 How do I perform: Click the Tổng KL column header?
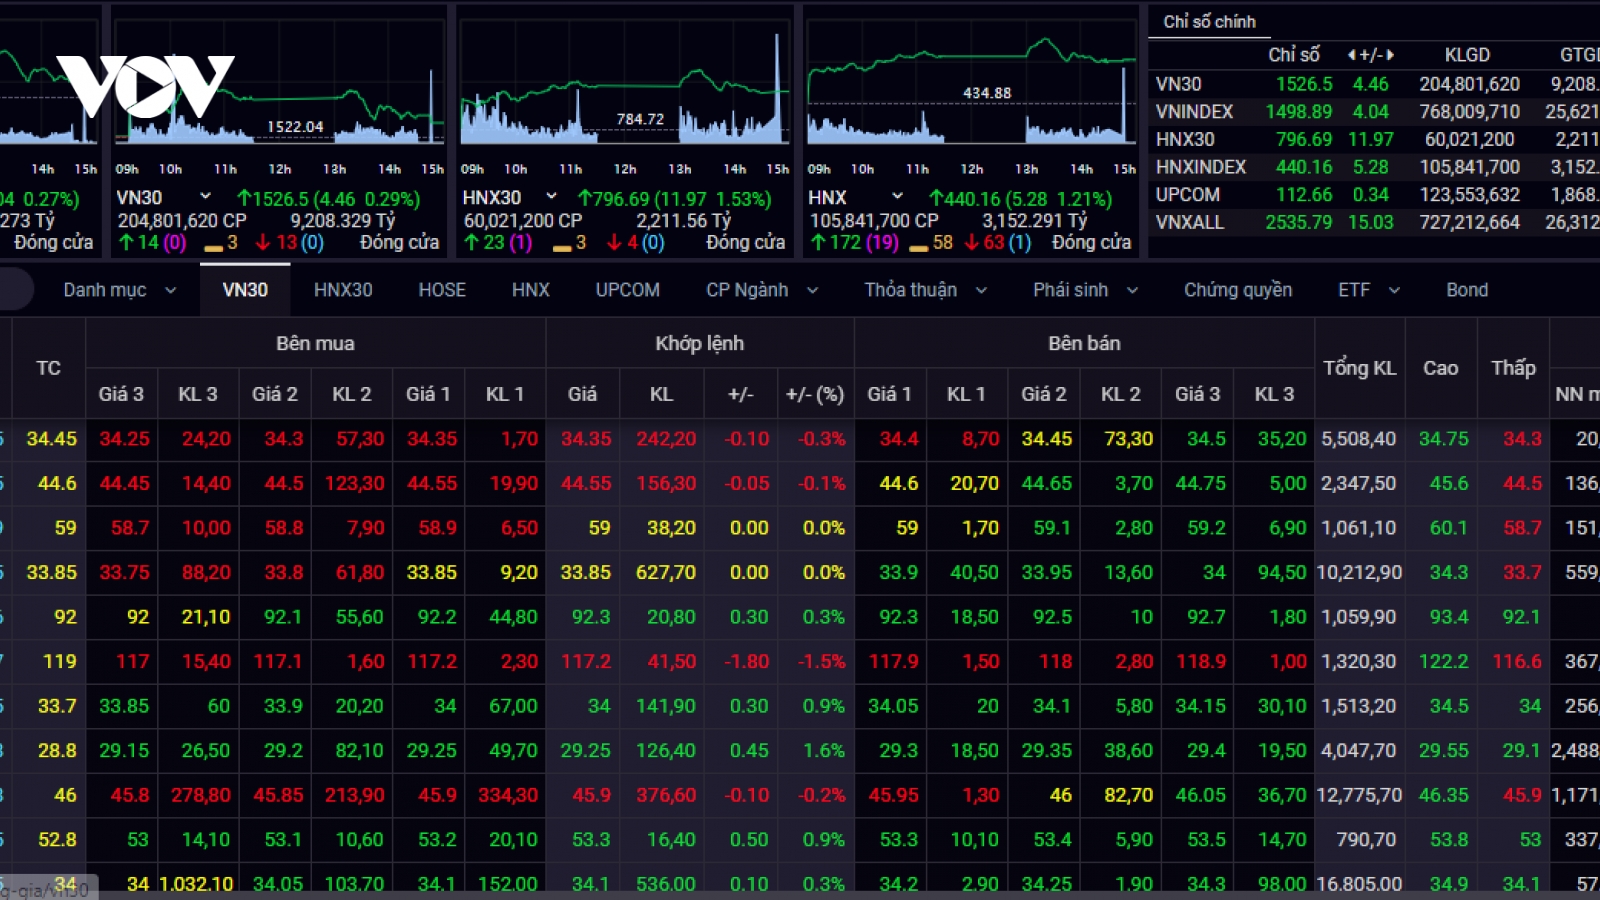[x=1359, y=368]
